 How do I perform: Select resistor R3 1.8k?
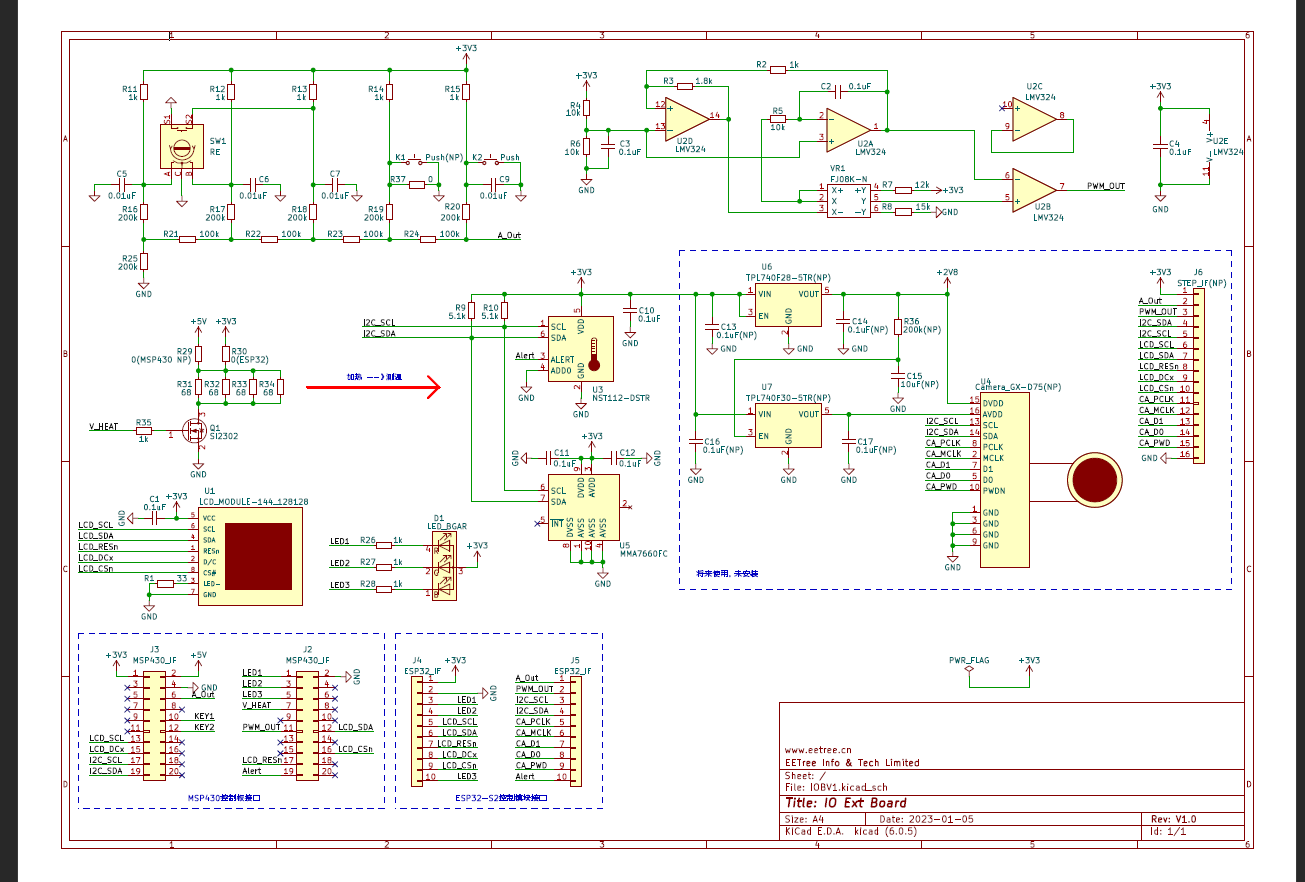point(685,87)
